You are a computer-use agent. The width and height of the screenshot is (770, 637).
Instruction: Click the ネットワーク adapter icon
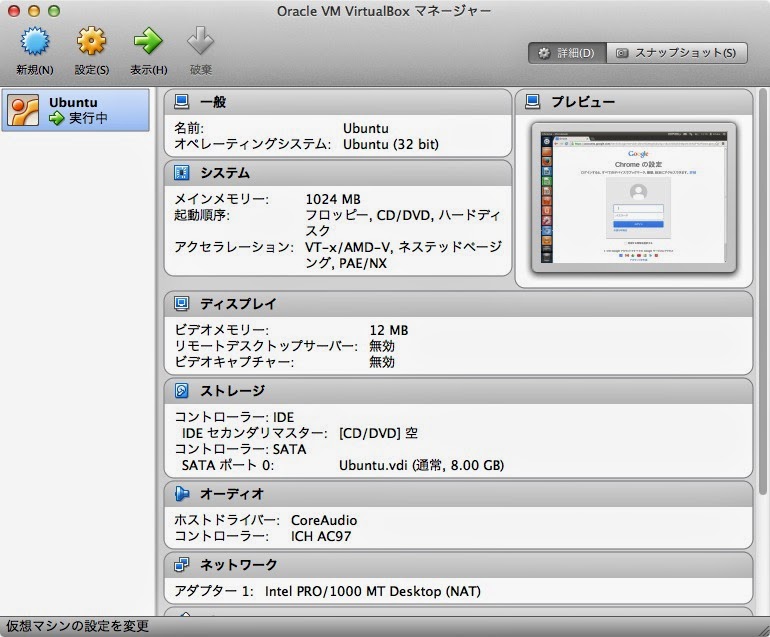pyautogui.click(x=182, y=565)
